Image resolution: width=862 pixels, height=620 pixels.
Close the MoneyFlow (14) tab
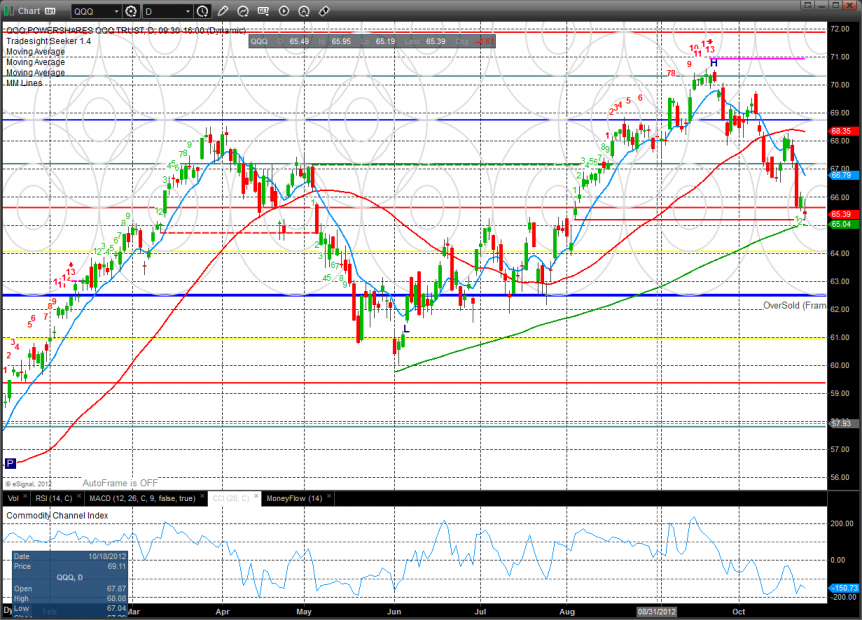click(329, 496)
